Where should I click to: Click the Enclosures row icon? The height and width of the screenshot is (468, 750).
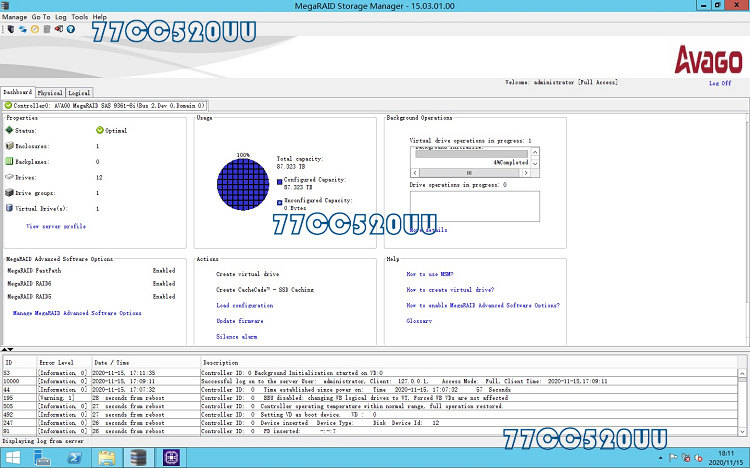pyautogui.click(x=9, y=146)
